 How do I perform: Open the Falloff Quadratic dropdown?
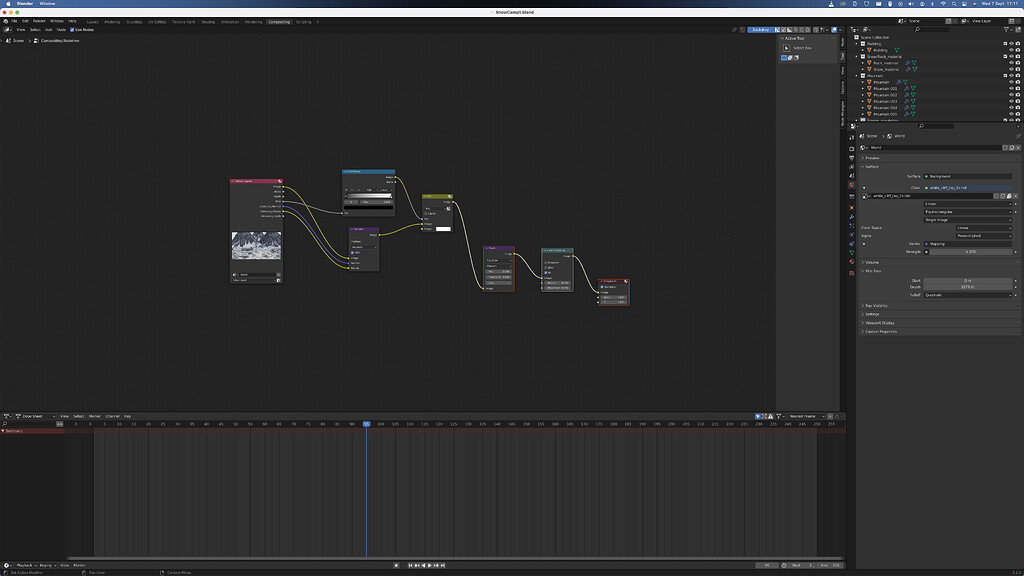point(967,295)
